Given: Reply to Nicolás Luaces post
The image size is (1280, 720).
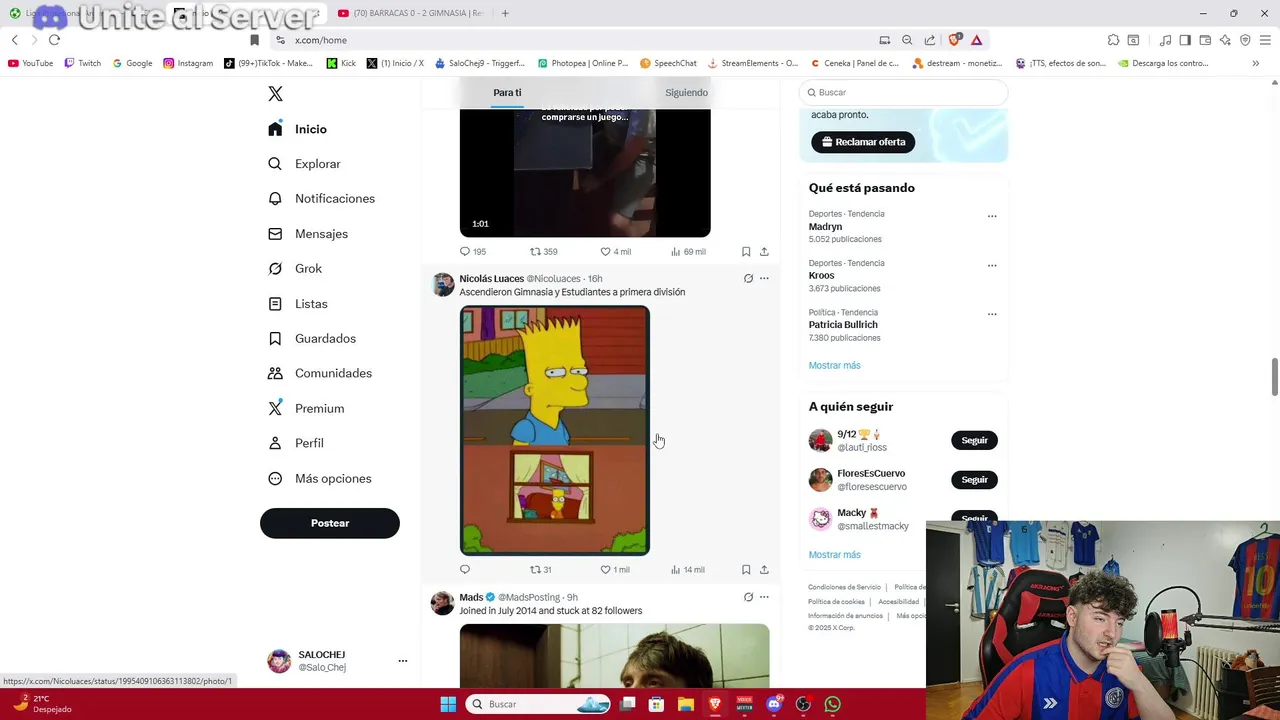Looking at the screenshot, I should (x=465, y=570).
